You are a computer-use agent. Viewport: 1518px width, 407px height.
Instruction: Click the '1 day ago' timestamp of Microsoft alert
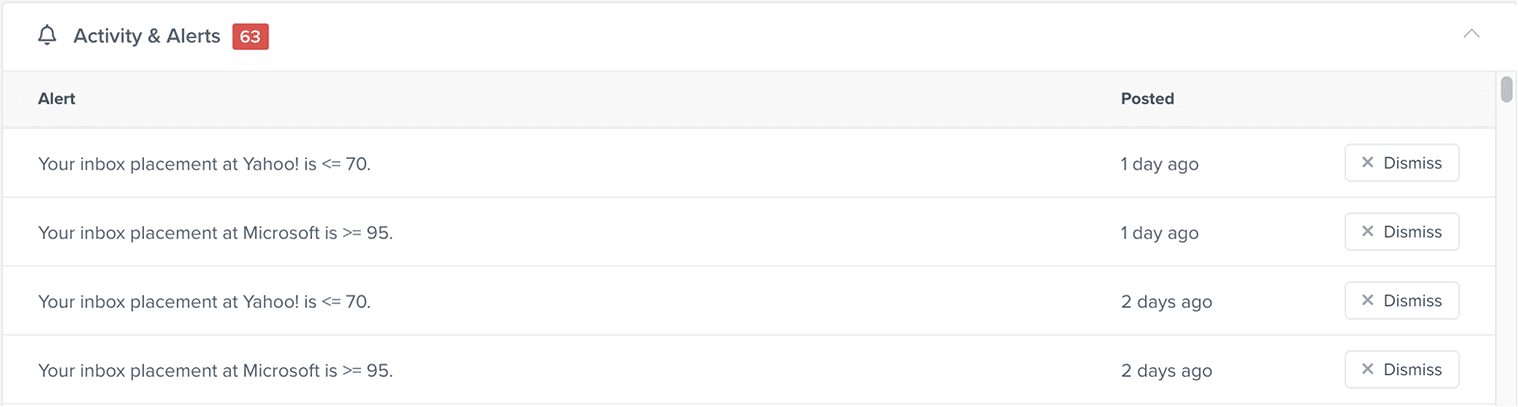point(1159,233)
